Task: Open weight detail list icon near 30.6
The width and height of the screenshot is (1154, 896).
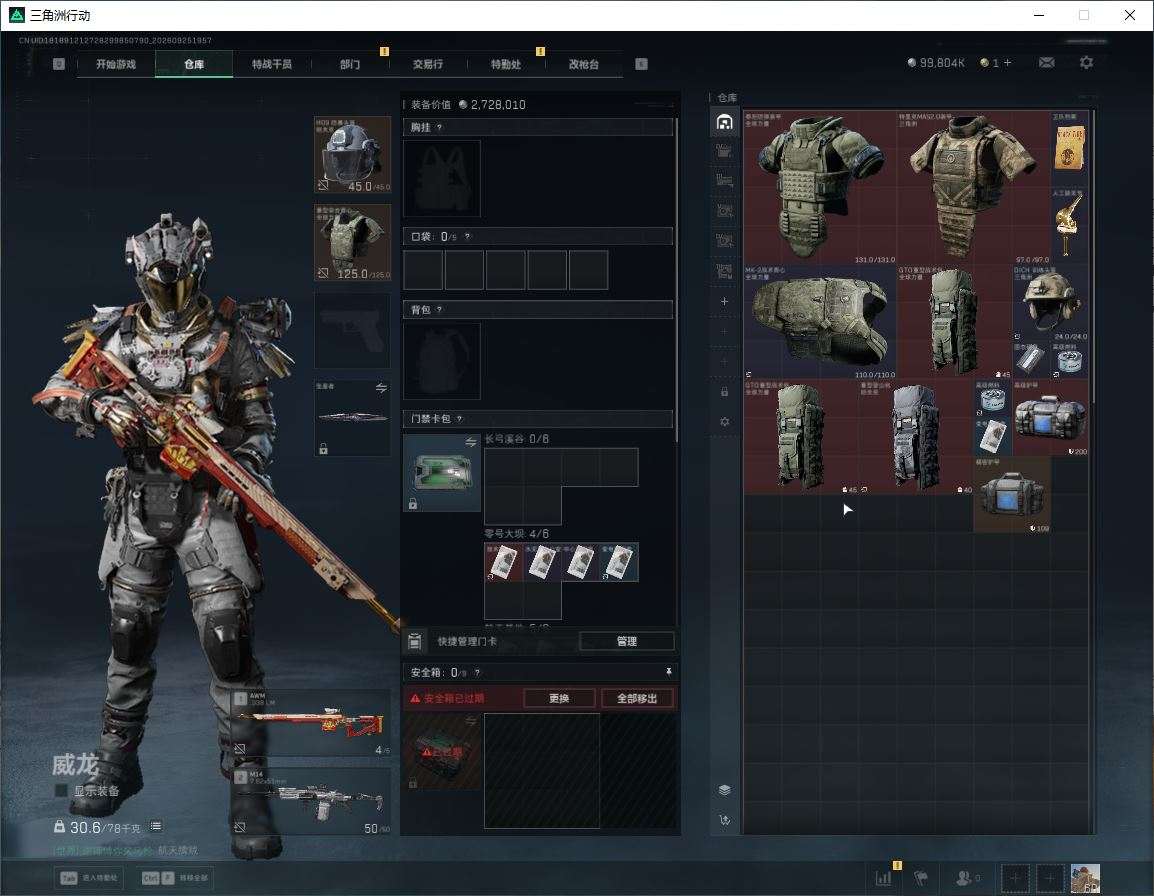Action: [x=156, y=826]
